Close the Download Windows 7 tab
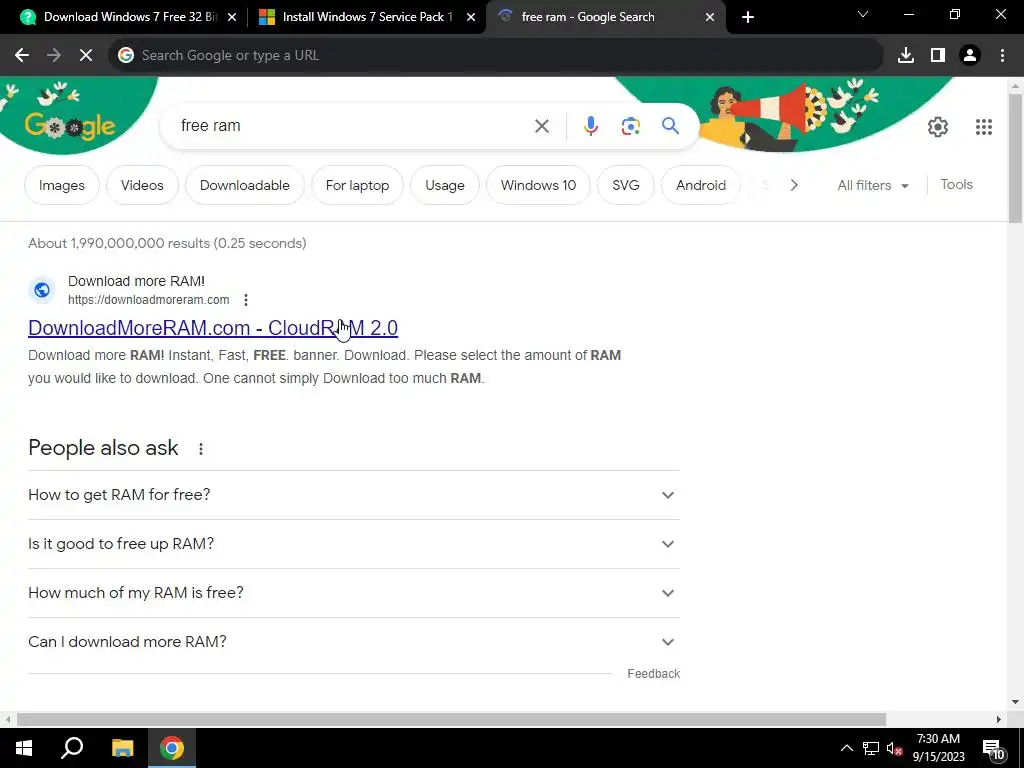 point(232,17)
